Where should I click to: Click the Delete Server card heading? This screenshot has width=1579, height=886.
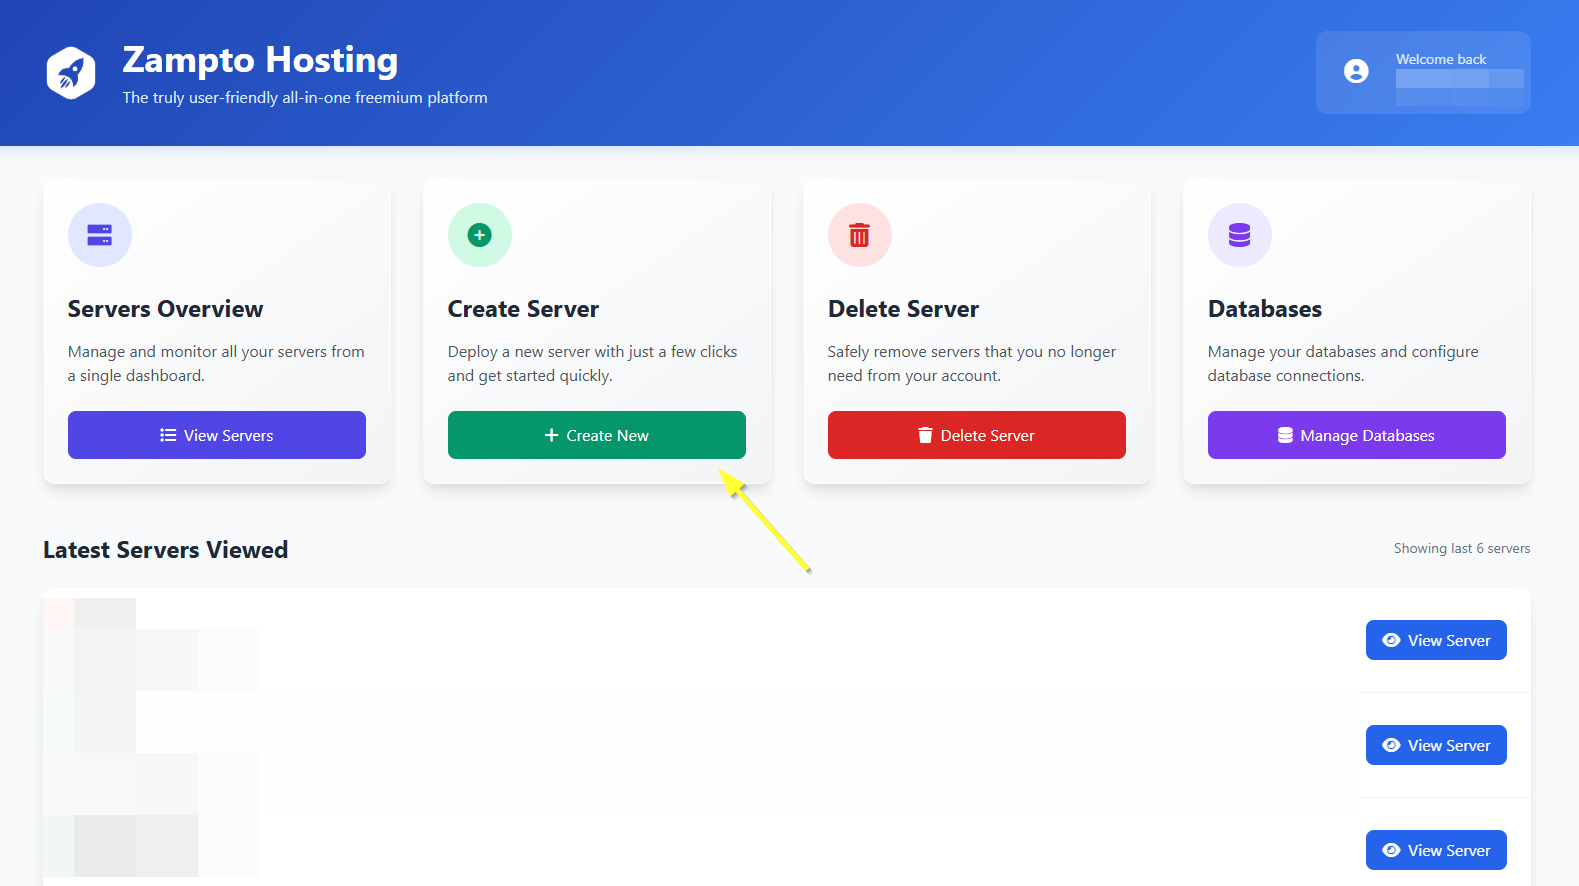click(904, 309)
